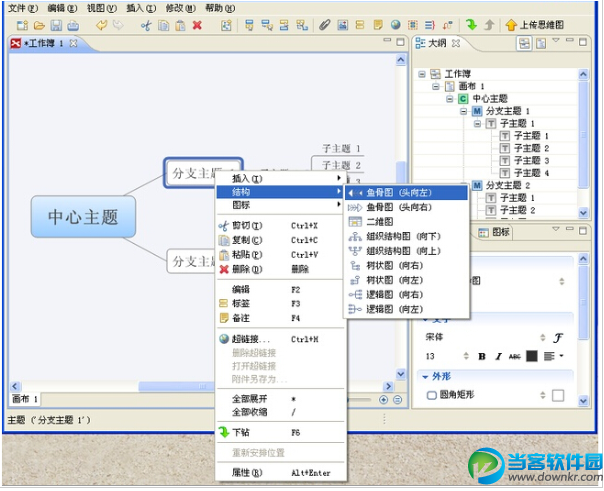Click the Notes toolbar icon
The image size is (604, 491).
click(x=378, y=25)
